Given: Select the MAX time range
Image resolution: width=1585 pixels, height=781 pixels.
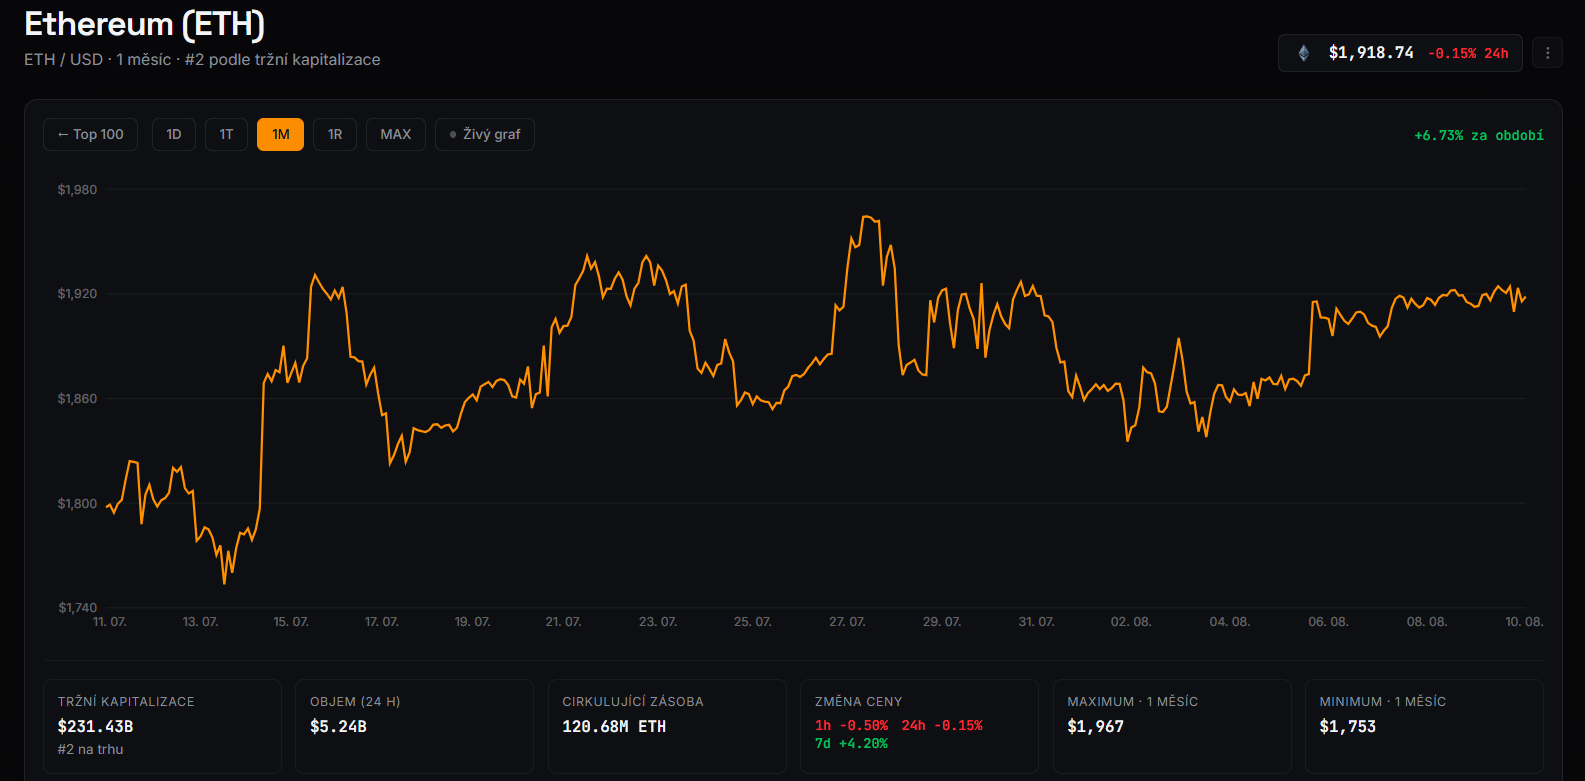Looking at the screenshot, I should pyautogui.click(x=396, y=134).
